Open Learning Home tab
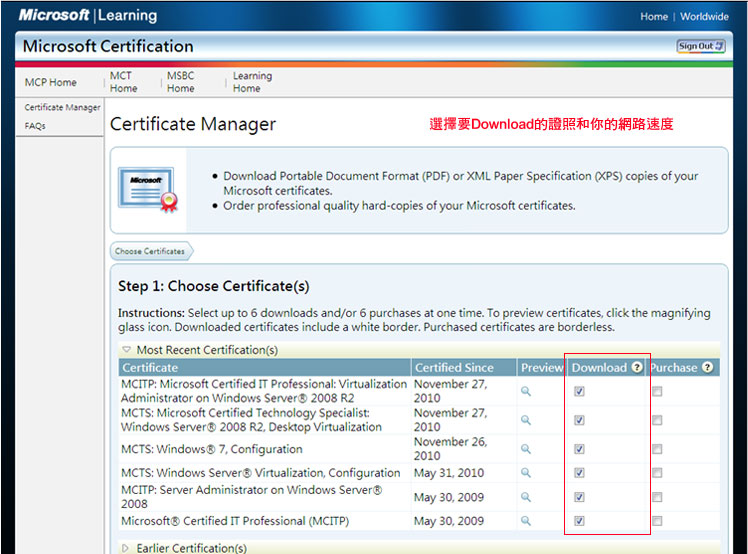The image size is (748, 554). pos(252,82)
